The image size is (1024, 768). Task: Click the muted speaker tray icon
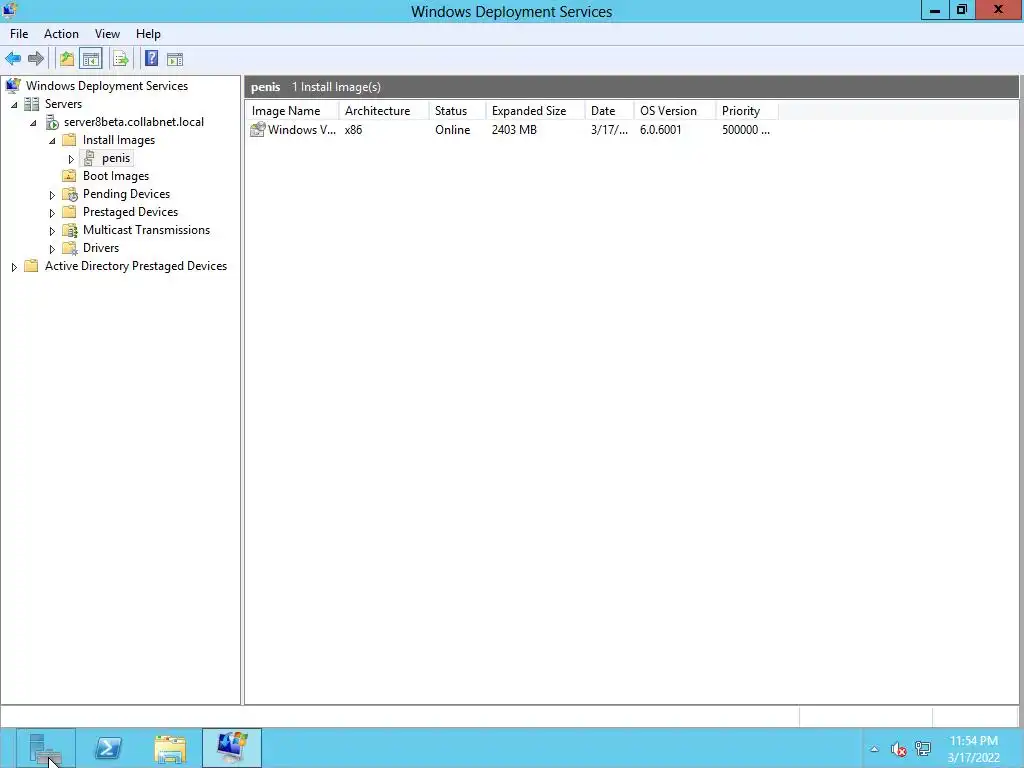pos(899,749)
